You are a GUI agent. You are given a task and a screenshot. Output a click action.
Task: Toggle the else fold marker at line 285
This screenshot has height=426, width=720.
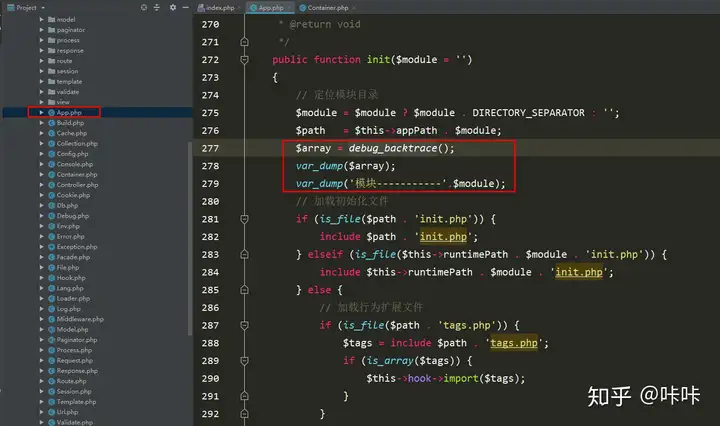point(244,290)
